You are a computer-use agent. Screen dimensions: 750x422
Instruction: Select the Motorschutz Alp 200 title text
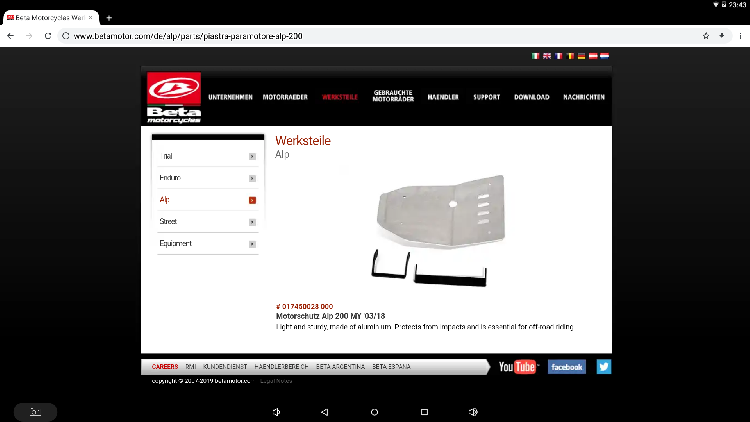click(x=330, y=316)
